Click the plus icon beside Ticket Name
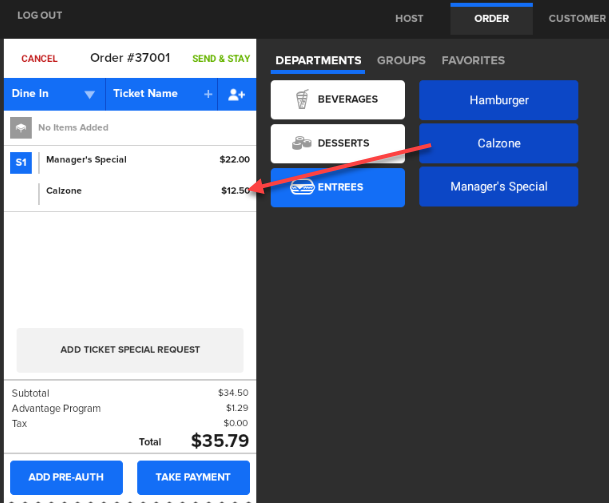The height and width of the screenshot is (503, 609). pos(208,94)
